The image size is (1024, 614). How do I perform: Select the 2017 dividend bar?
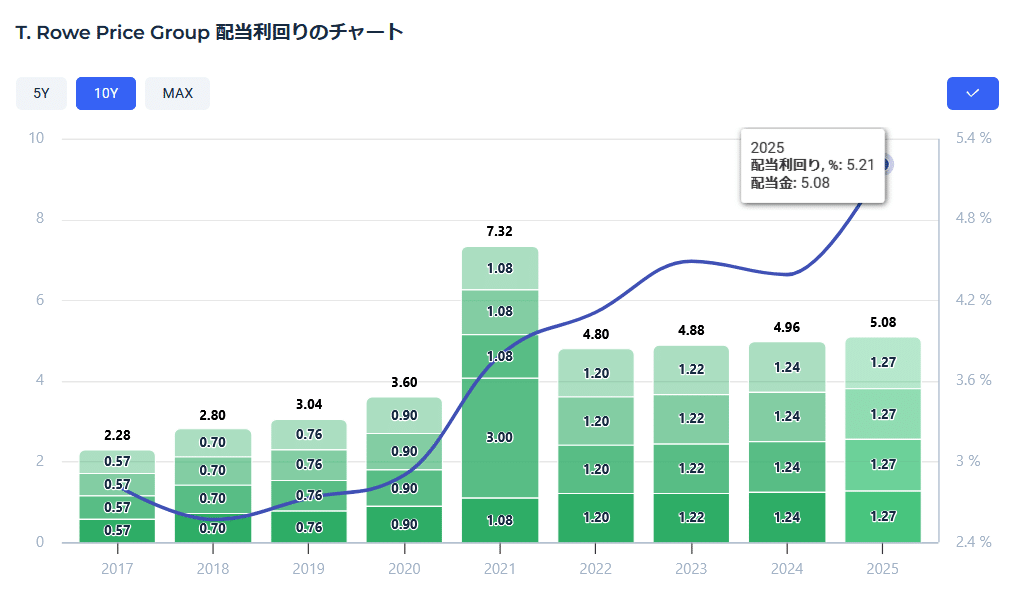coord(117,497)
